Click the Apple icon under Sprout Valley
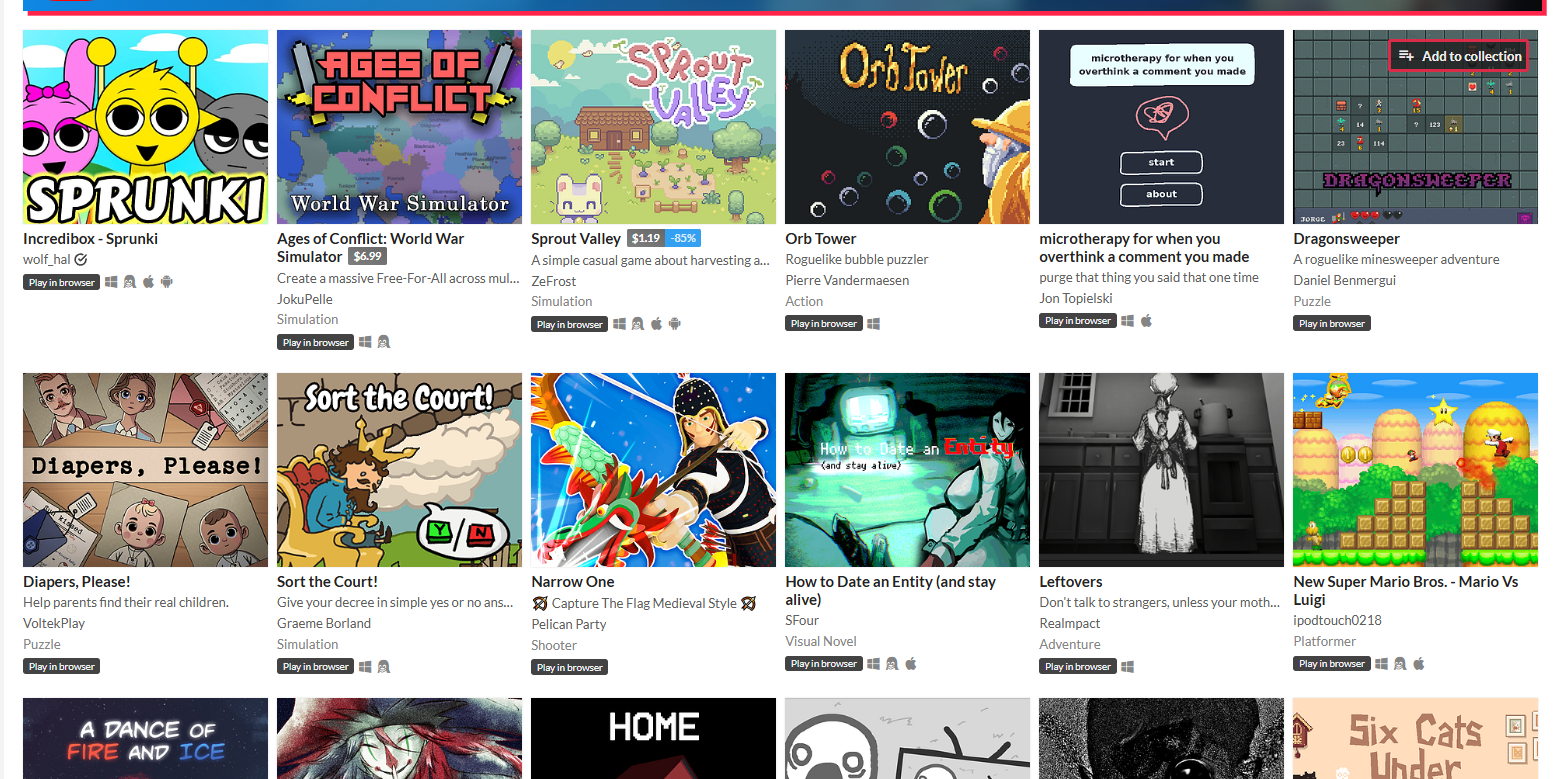 point(657,323)
